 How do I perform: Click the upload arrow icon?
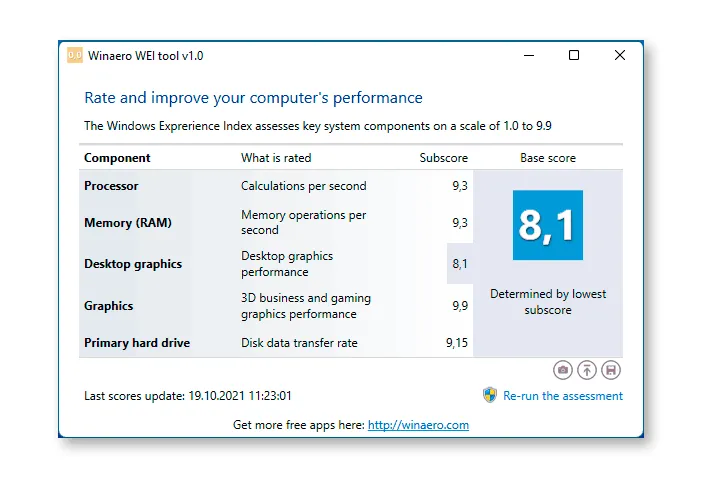pos(587,370)
